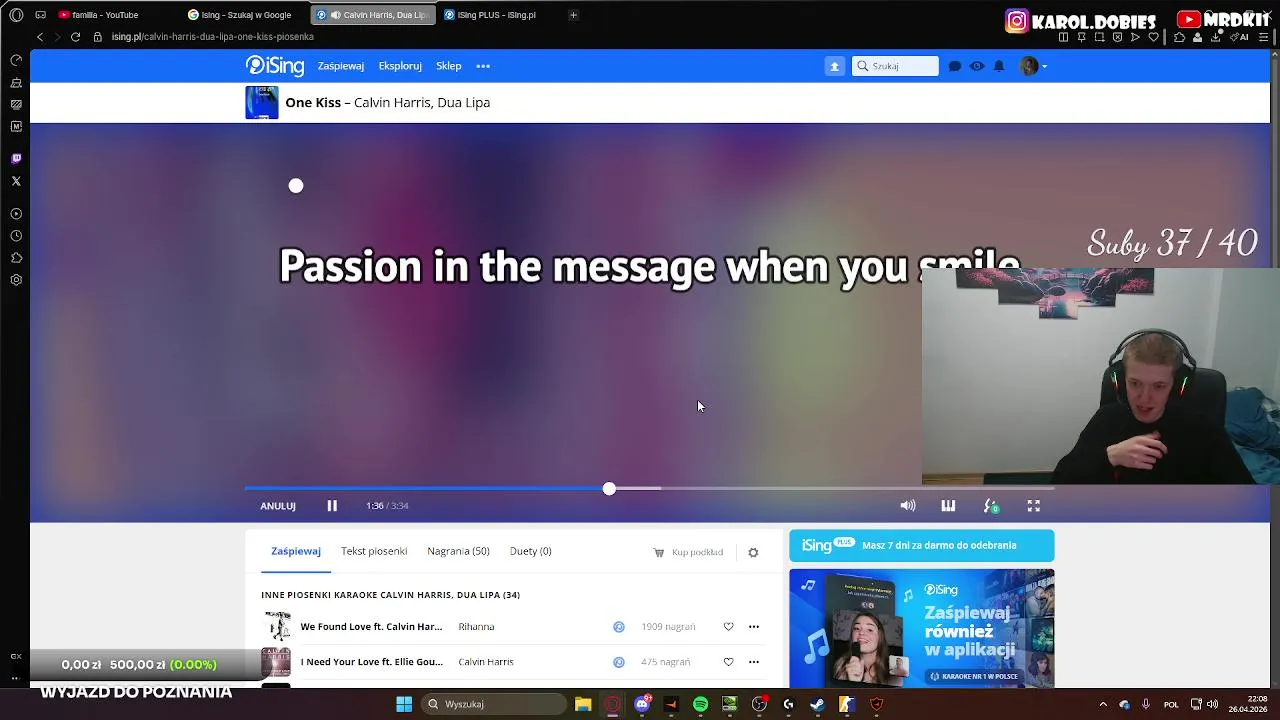Viewport: 1280px width, 720px height.
Task: Open the extensions cube icon in toolbar
Action: point(1179,37)
